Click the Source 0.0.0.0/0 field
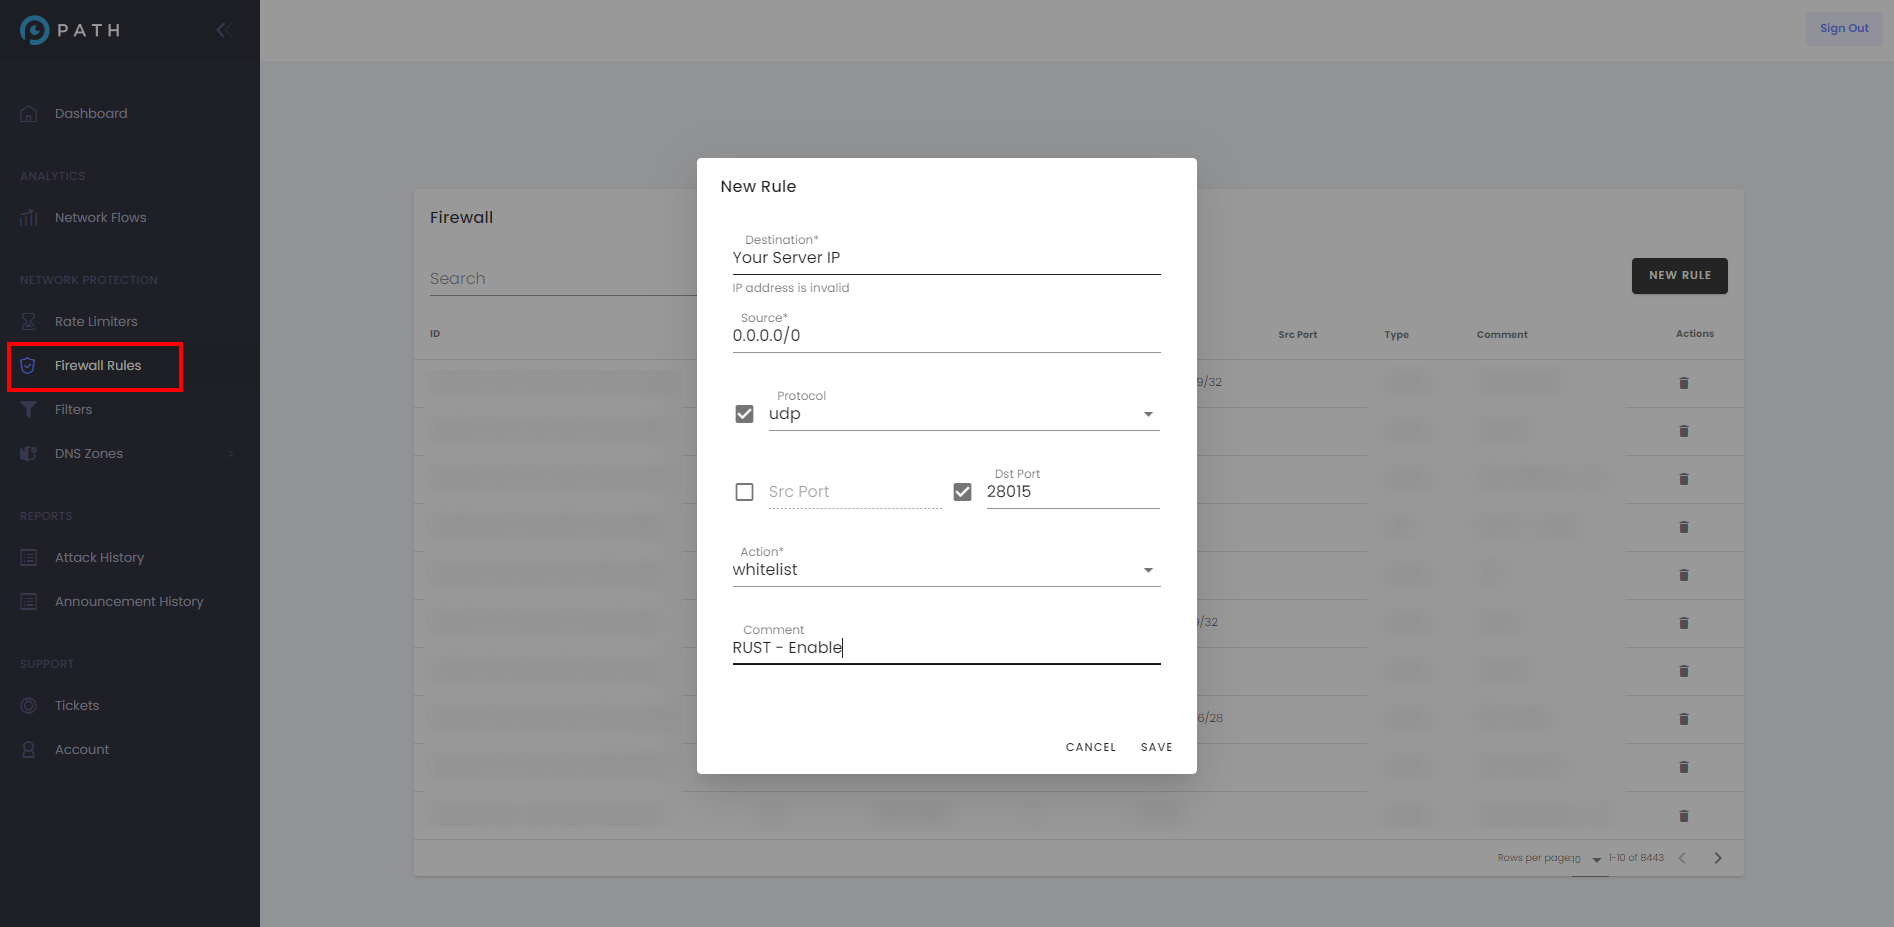This screenshot has height=927, width=1894. (946, 336)
